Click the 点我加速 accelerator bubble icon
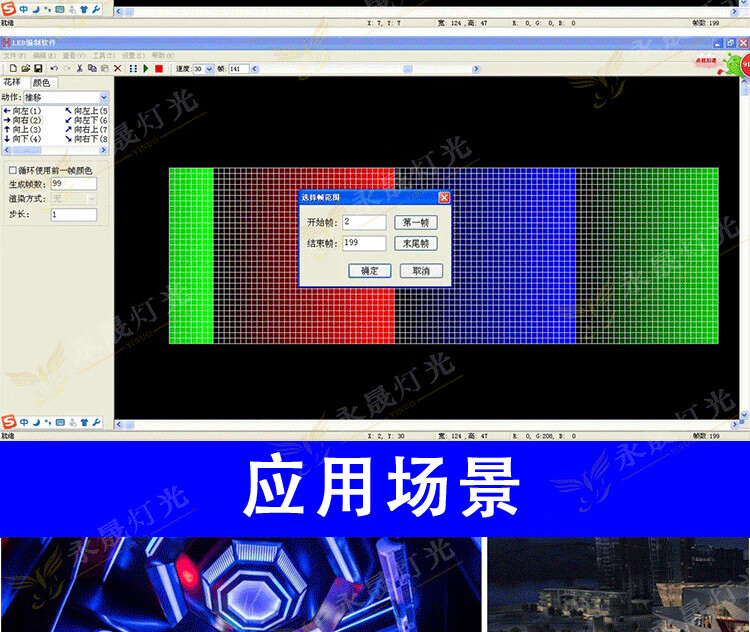The image size is (750, 632). pyautogui.click(x=708, y=60)
